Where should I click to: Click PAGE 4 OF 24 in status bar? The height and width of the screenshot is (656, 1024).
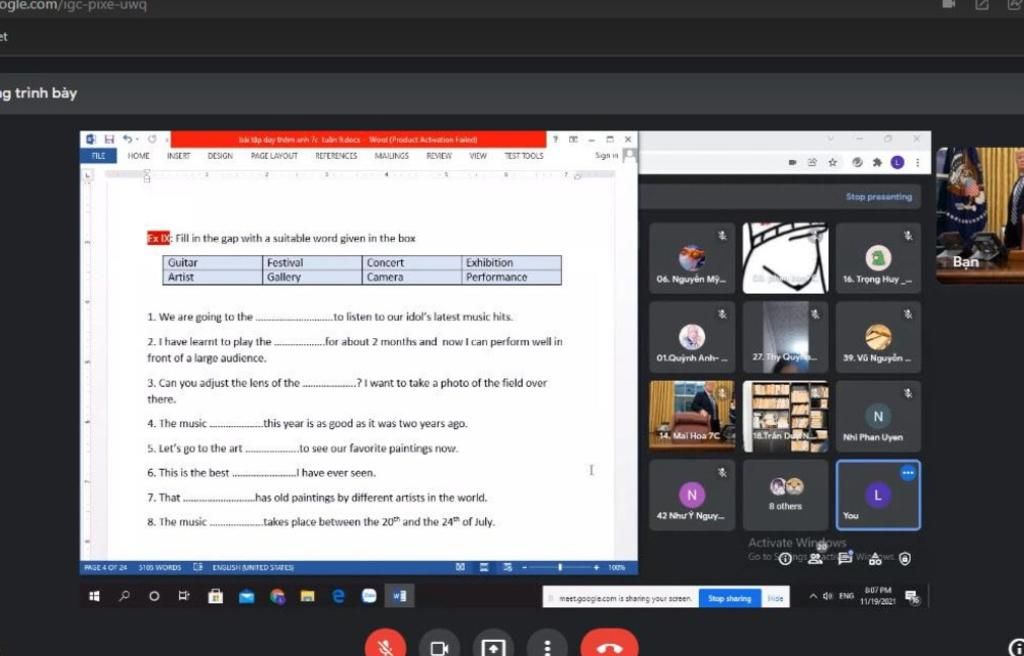pos(105,567)
